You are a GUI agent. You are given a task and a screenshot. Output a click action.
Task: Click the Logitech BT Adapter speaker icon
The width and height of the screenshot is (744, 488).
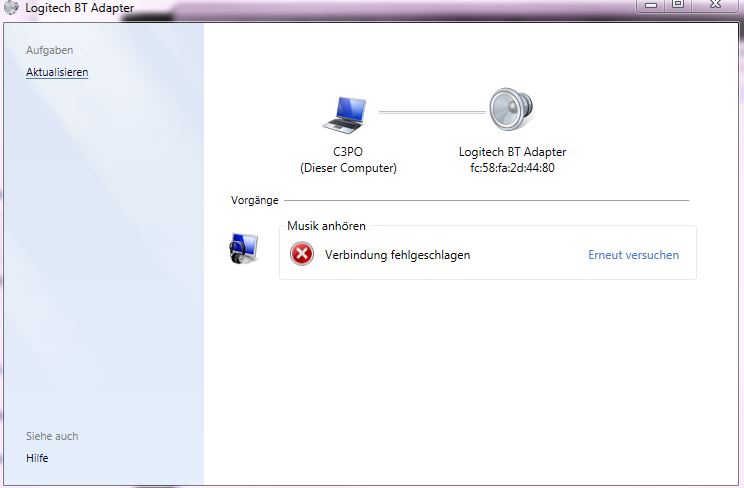click(512, 109)
